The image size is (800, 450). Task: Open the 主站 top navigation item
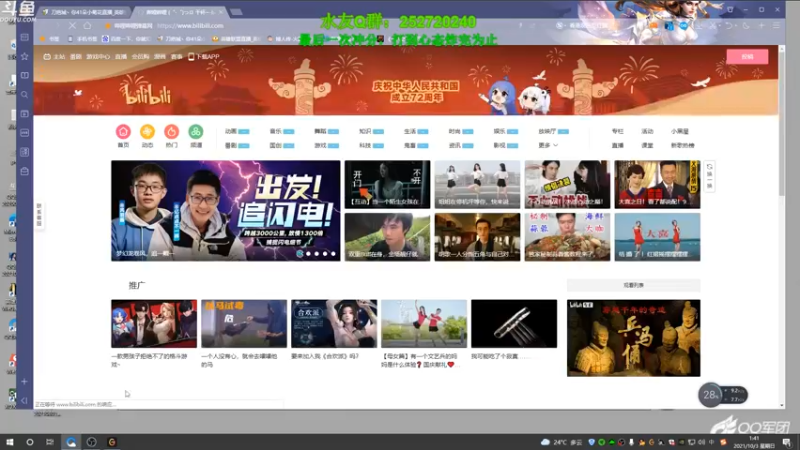(54, 57)
